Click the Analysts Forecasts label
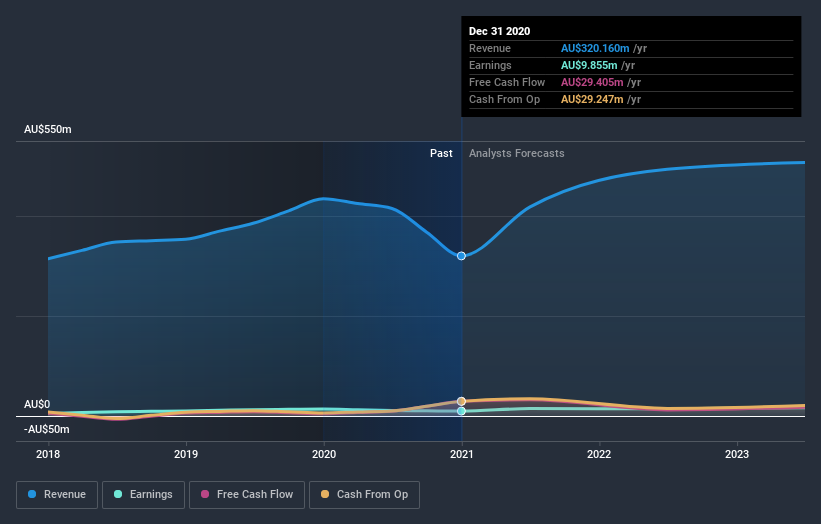821x524 pixels. [517, 153]
